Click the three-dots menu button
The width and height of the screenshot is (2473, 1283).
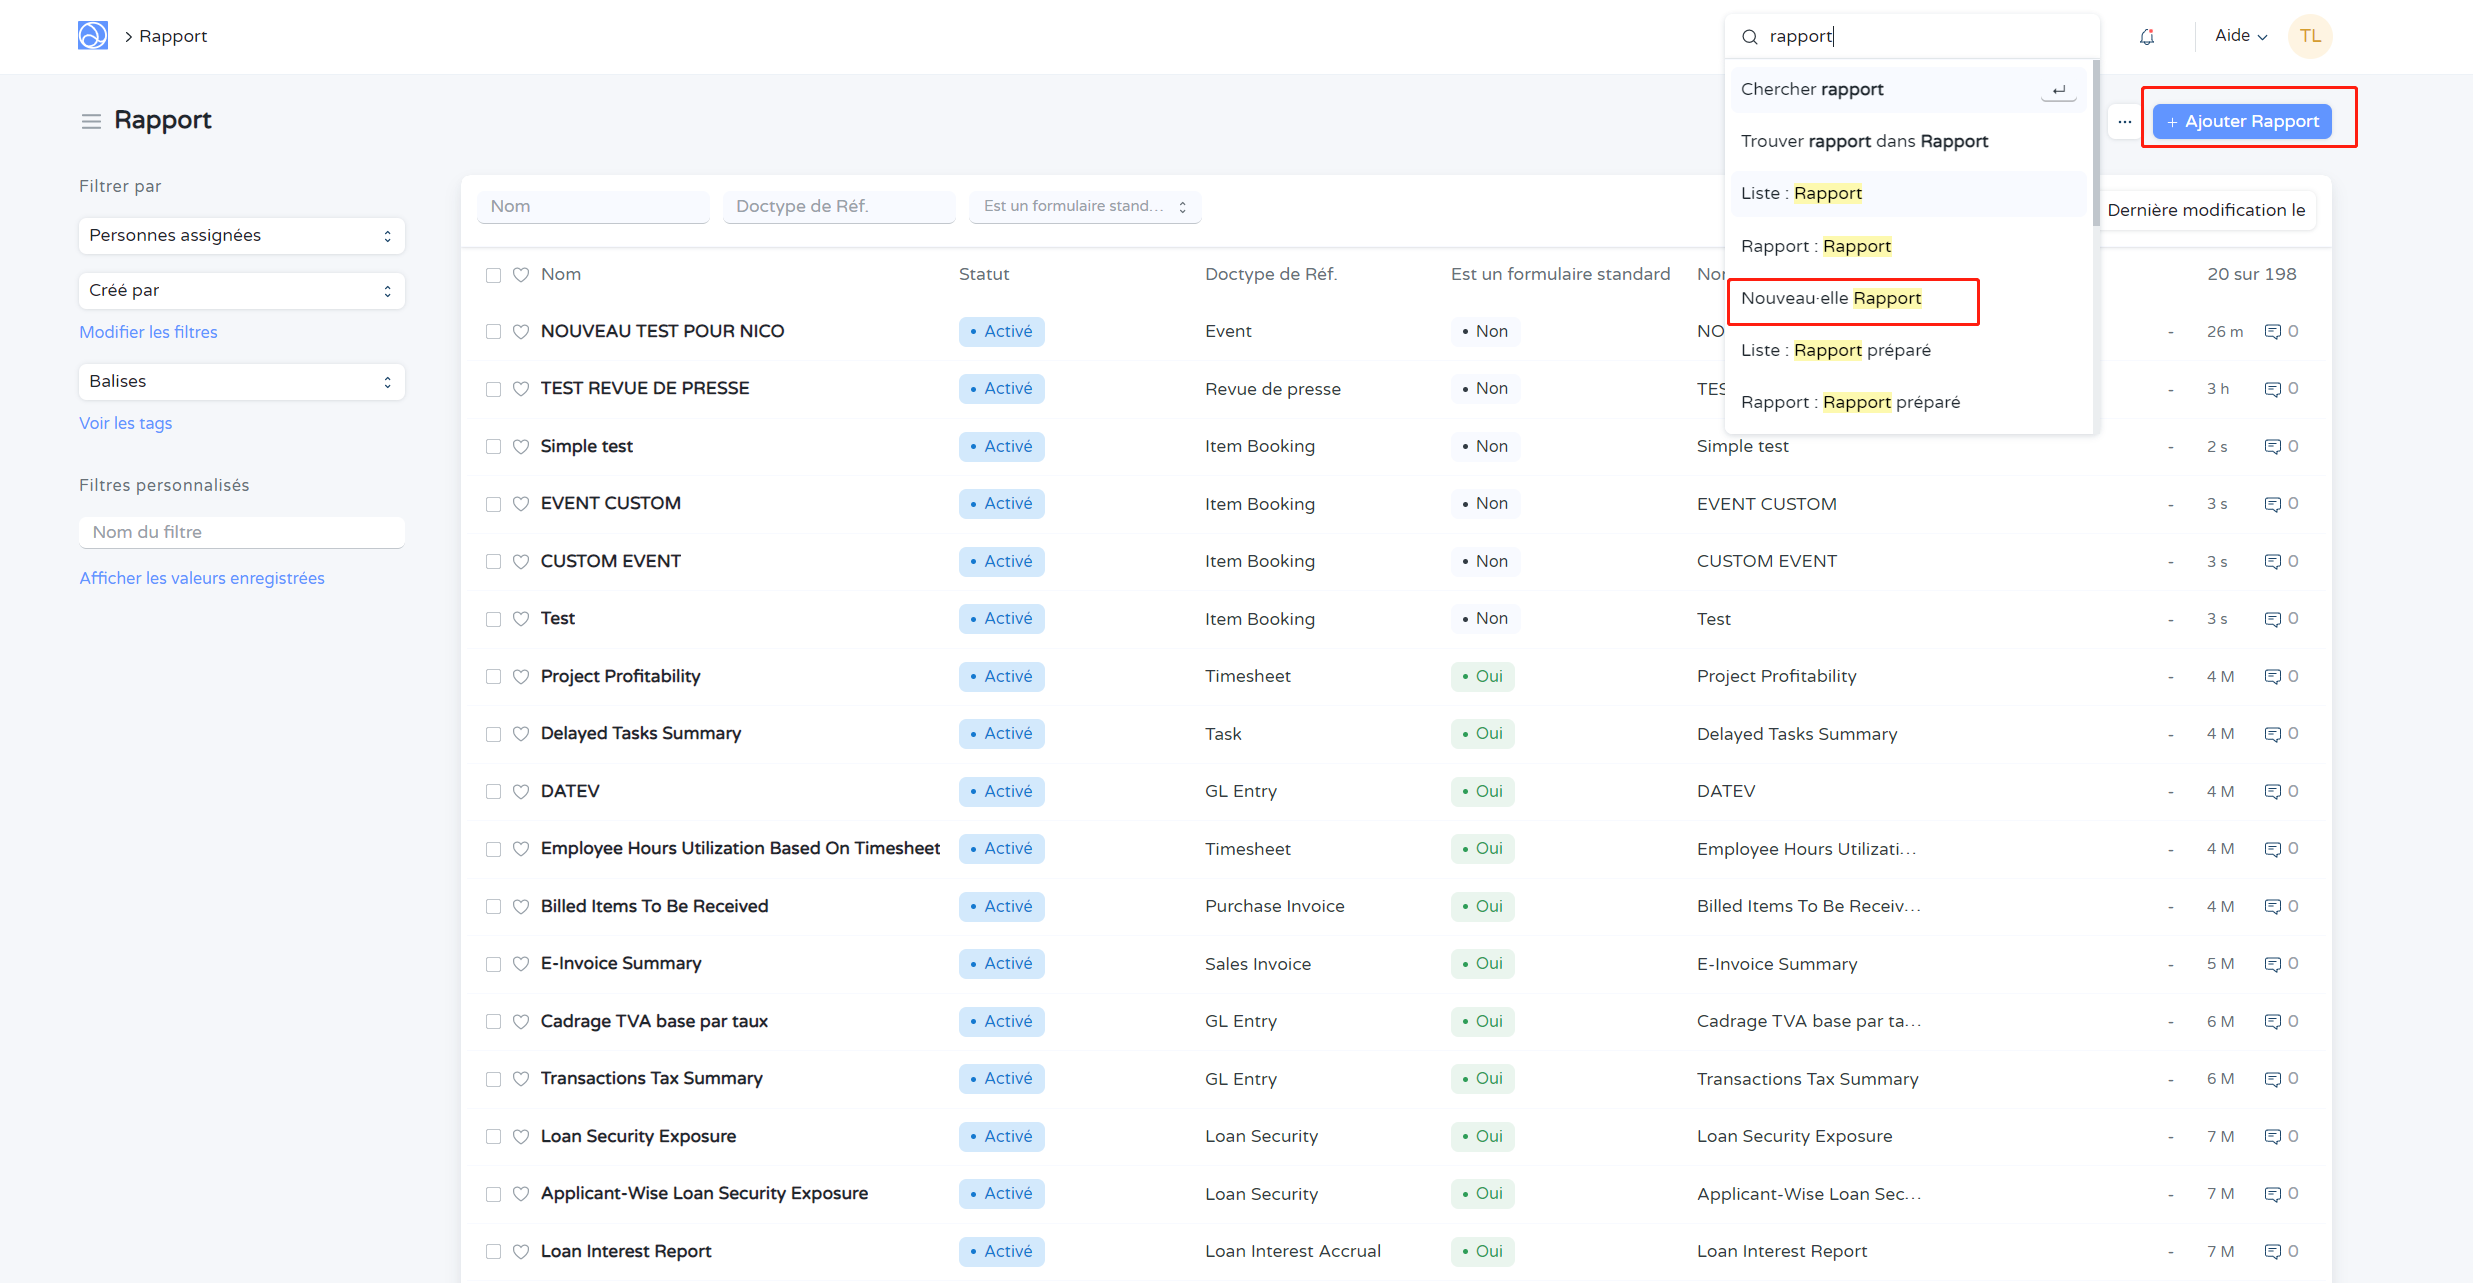click(x=2124, y=121)
